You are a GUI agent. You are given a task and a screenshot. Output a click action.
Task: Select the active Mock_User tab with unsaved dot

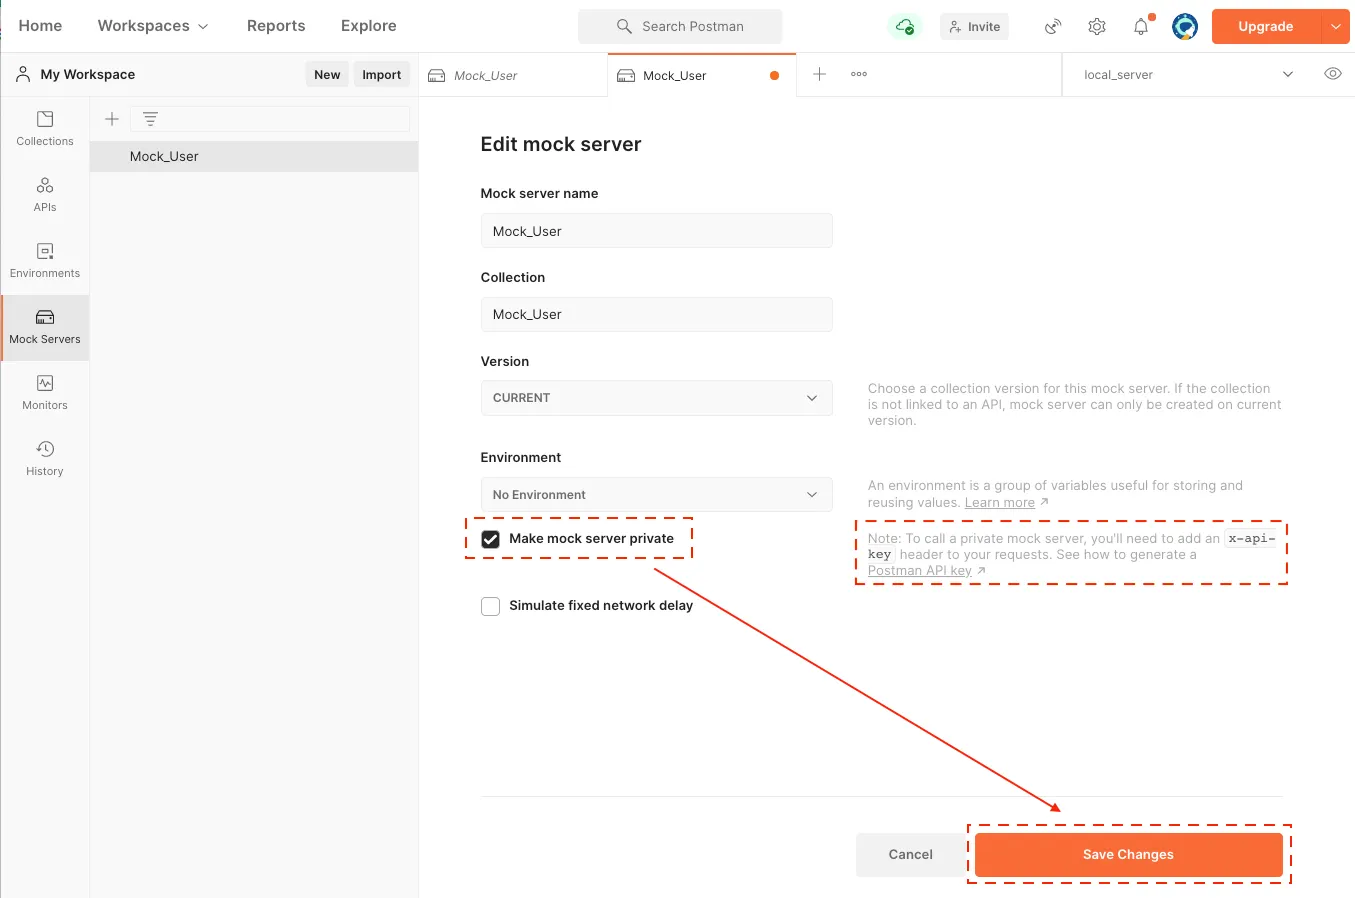(x=702, y=75)
